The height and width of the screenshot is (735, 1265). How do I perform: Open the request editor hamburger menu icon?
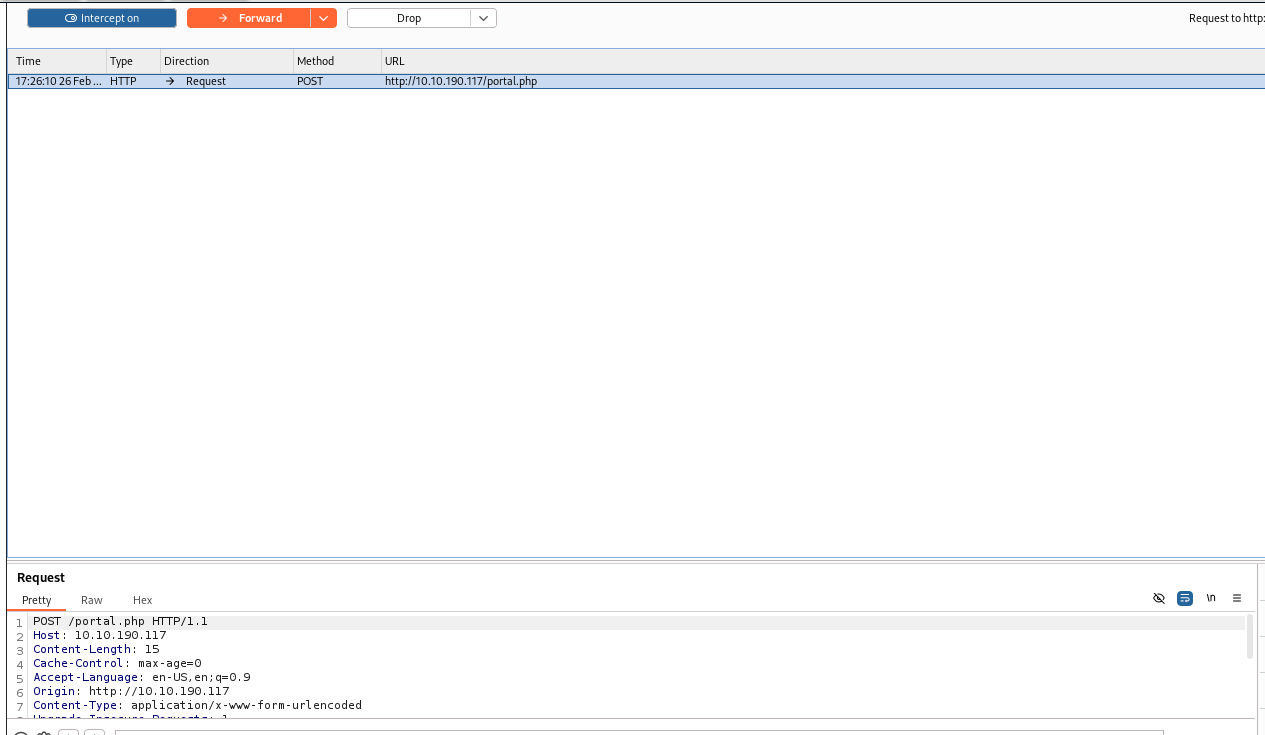coord(1237,598)
